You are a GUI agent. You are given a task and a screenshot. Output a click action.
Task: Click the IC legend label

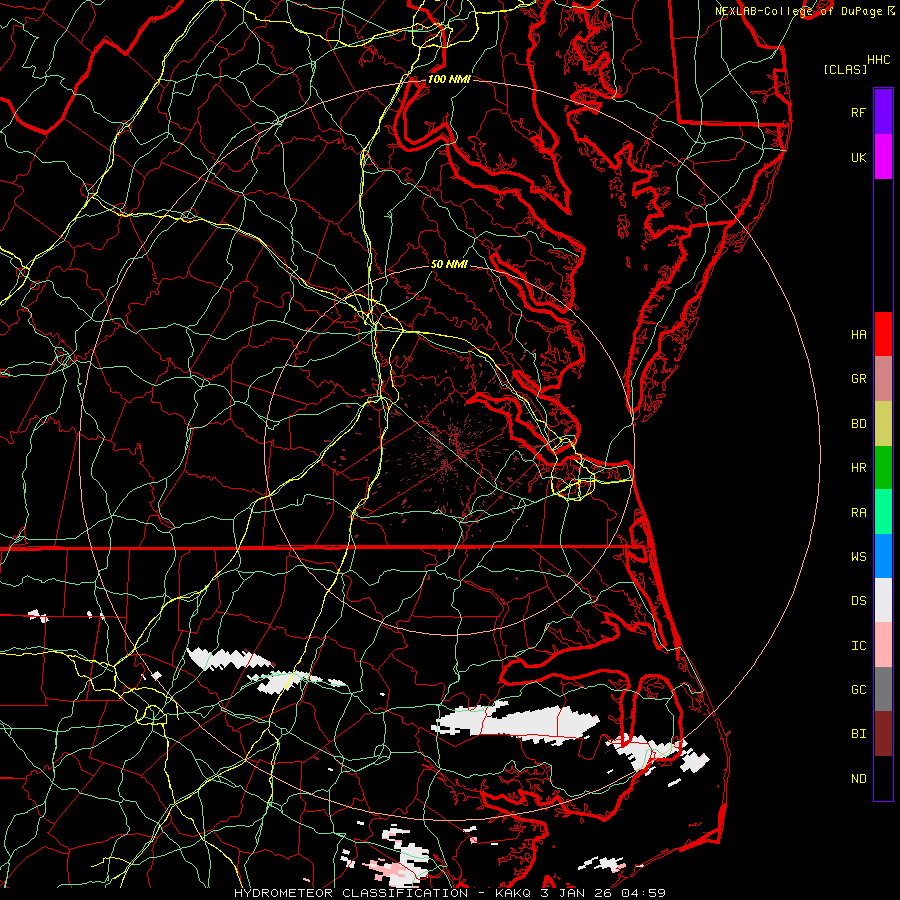[858, 646]
